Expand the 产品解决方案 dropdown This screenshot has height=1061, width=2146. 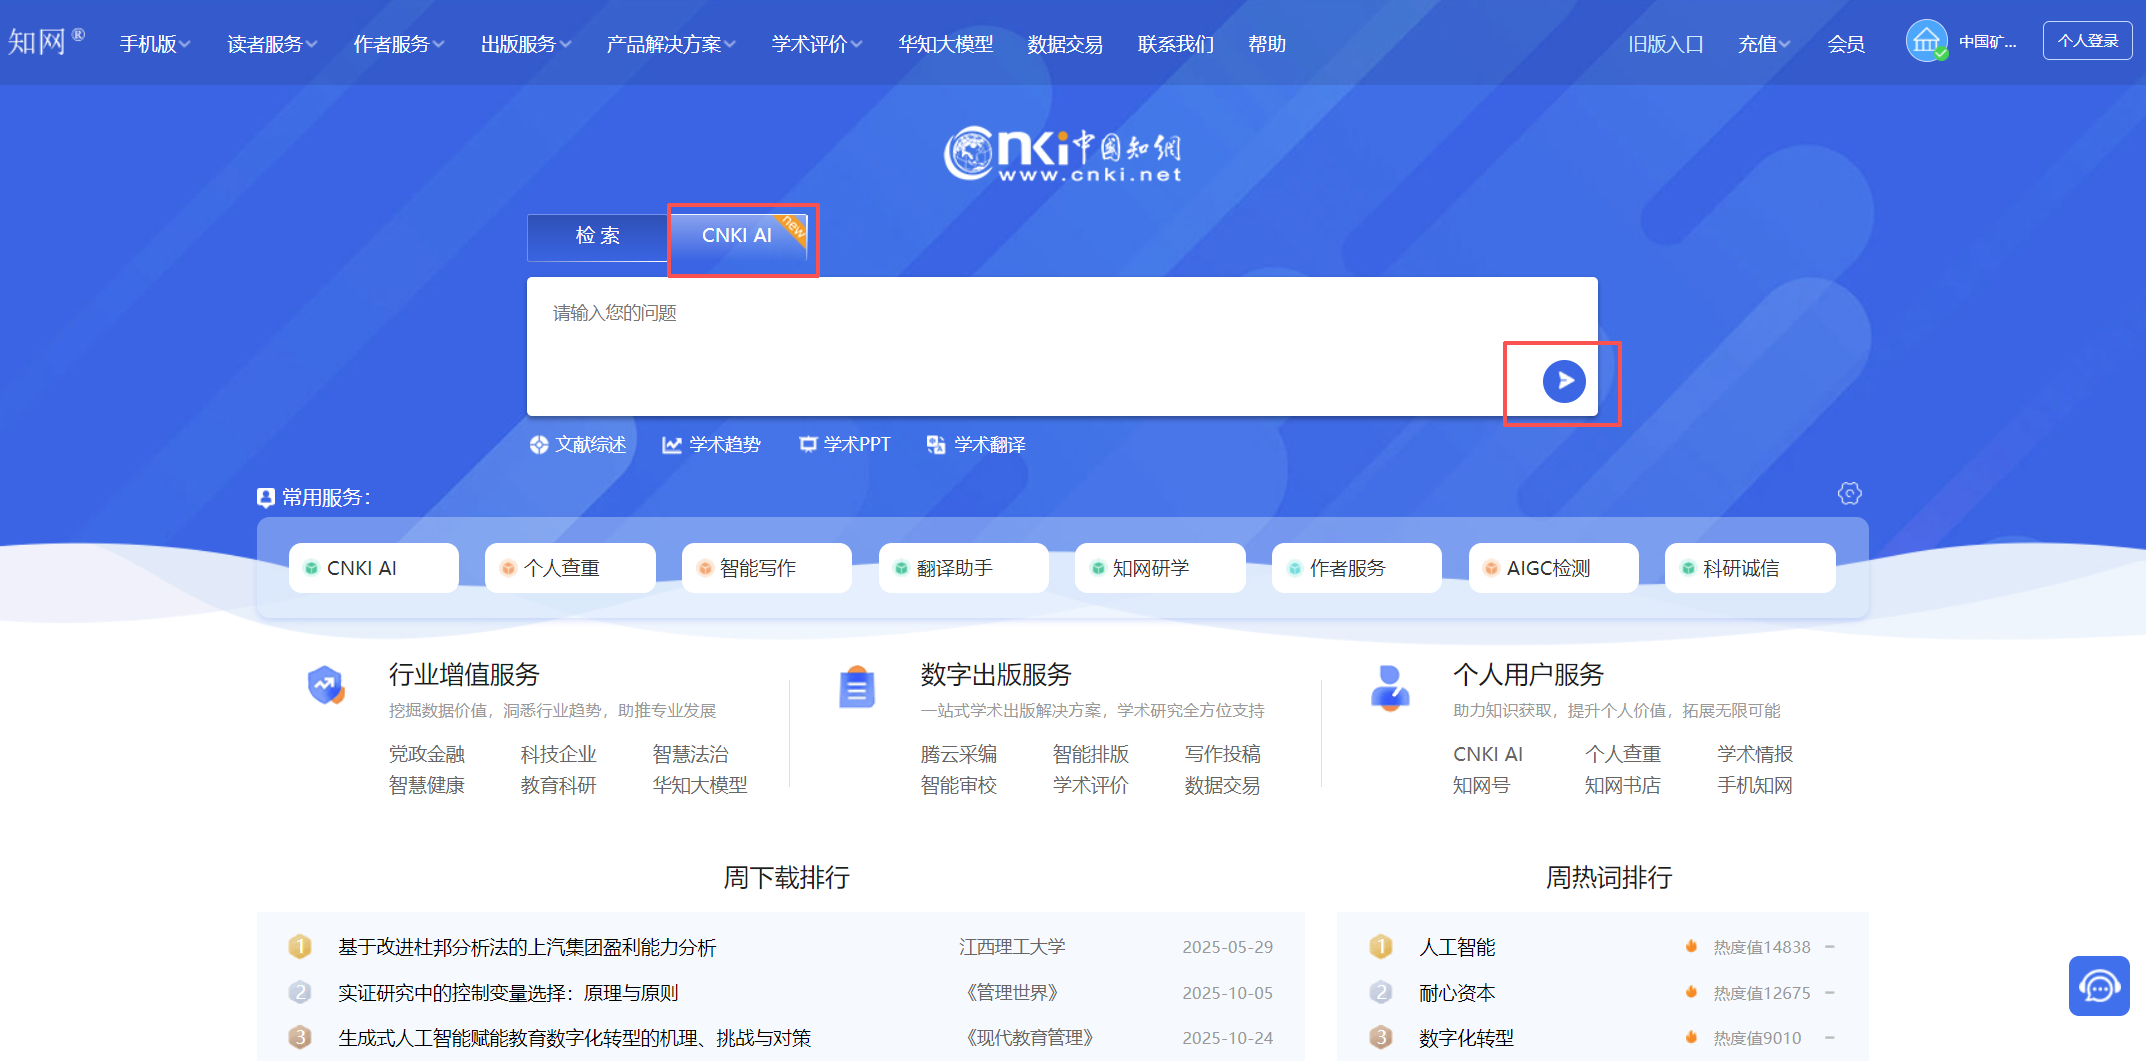[x=671, y=44]
